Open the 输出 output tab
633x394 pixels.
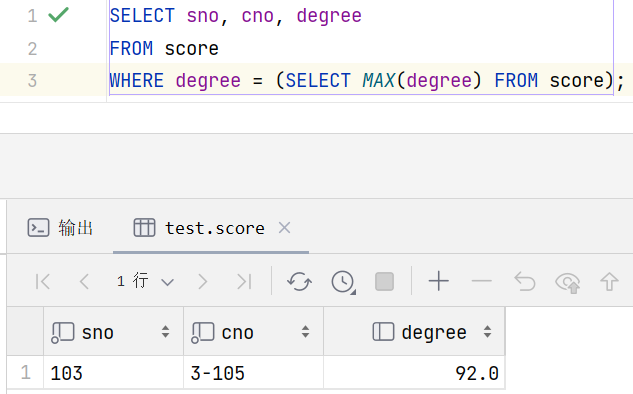[60, 228]
